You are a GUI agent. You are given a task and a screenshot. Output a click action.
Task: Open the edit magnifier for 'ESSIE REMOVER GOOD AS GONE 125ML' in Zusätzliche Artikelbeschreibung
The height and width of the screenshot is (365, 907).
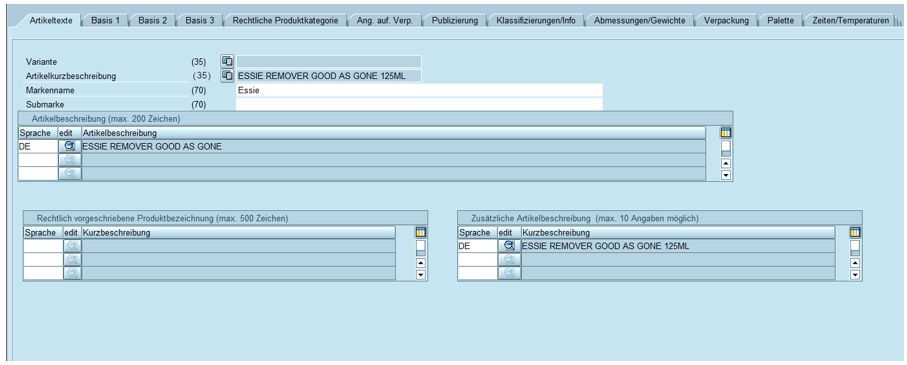pos(510,246)
